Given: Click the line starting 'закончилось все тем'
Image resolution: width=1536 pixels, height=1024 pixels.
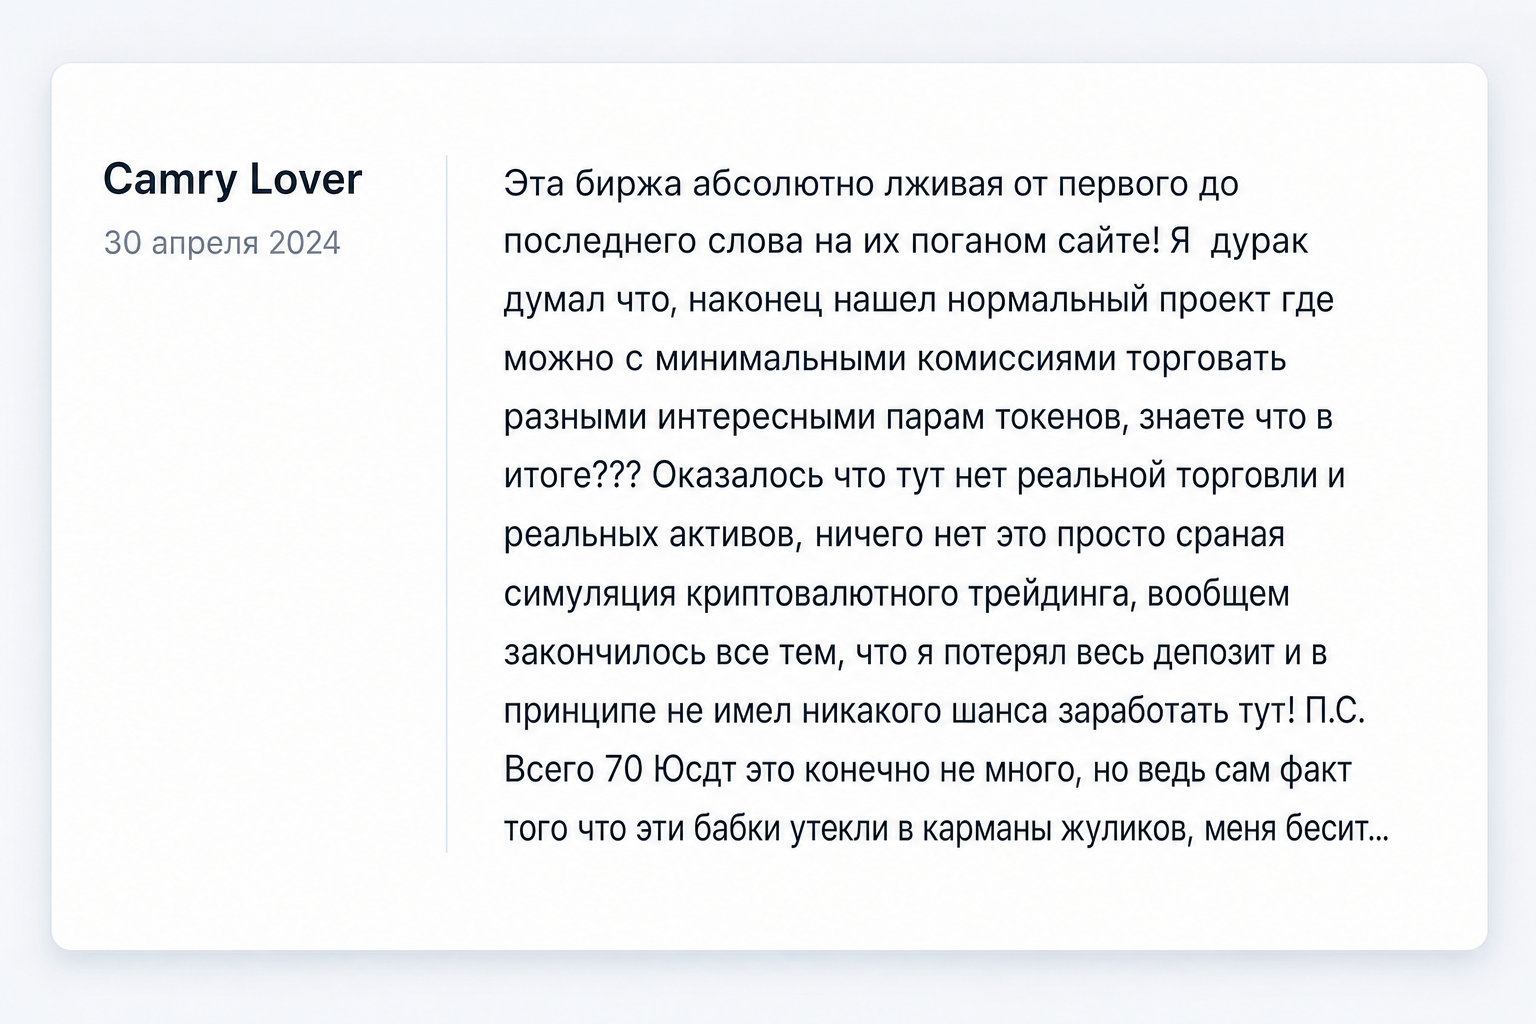Looking at the screenshot, I should 916,653.
